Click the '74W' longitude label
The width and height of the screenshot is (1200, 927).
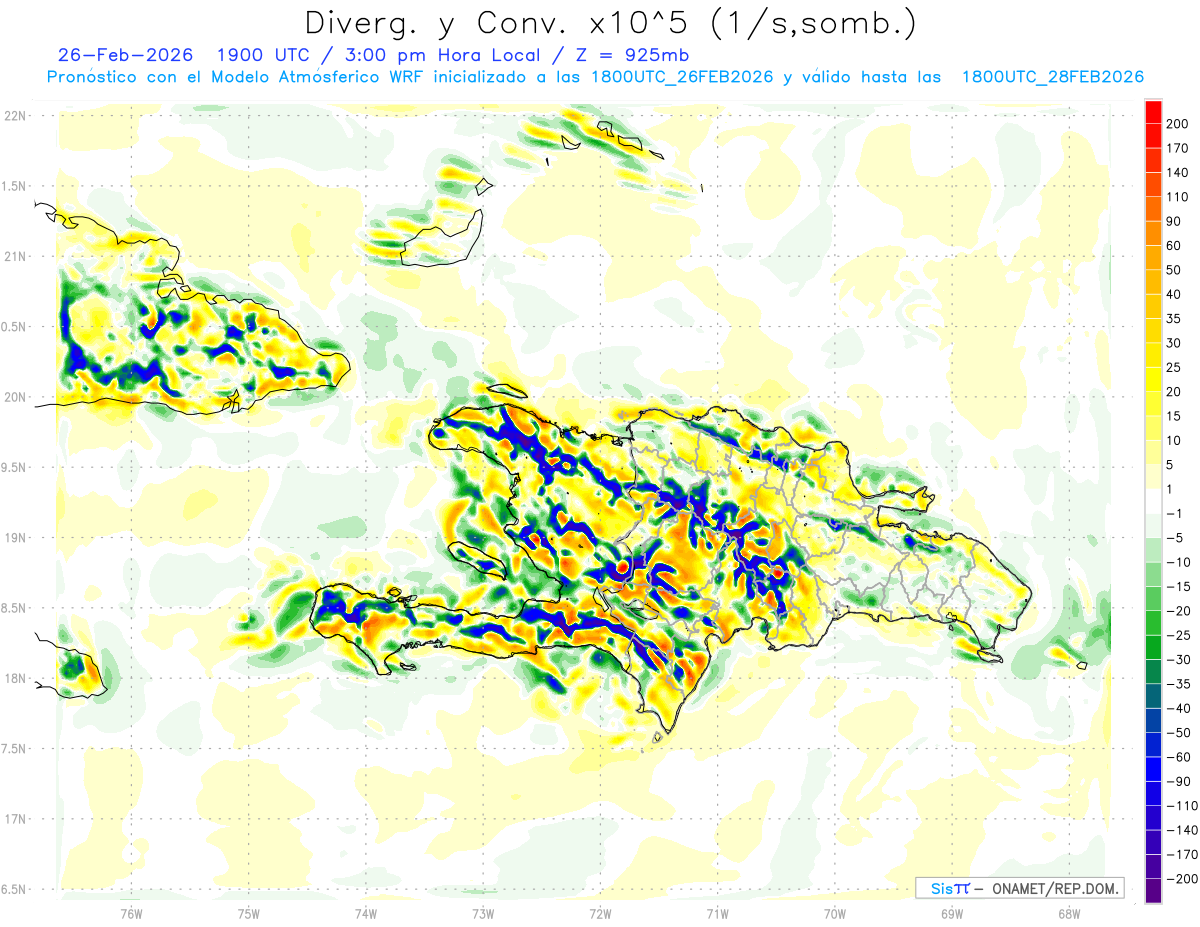coord(366,913)
